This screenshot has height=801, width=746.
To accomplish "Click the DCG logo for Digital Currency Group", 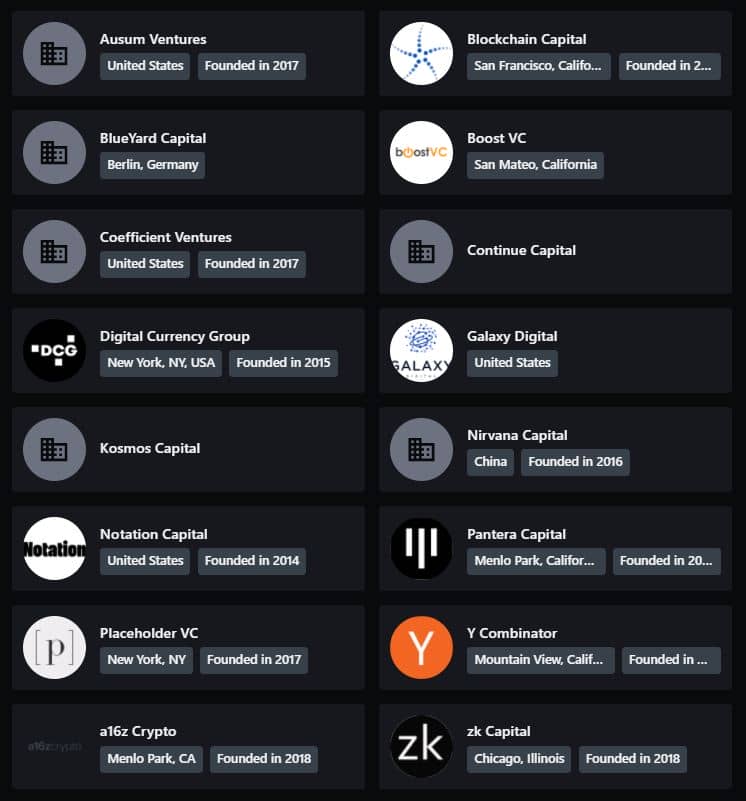I will tap(55, 350).
